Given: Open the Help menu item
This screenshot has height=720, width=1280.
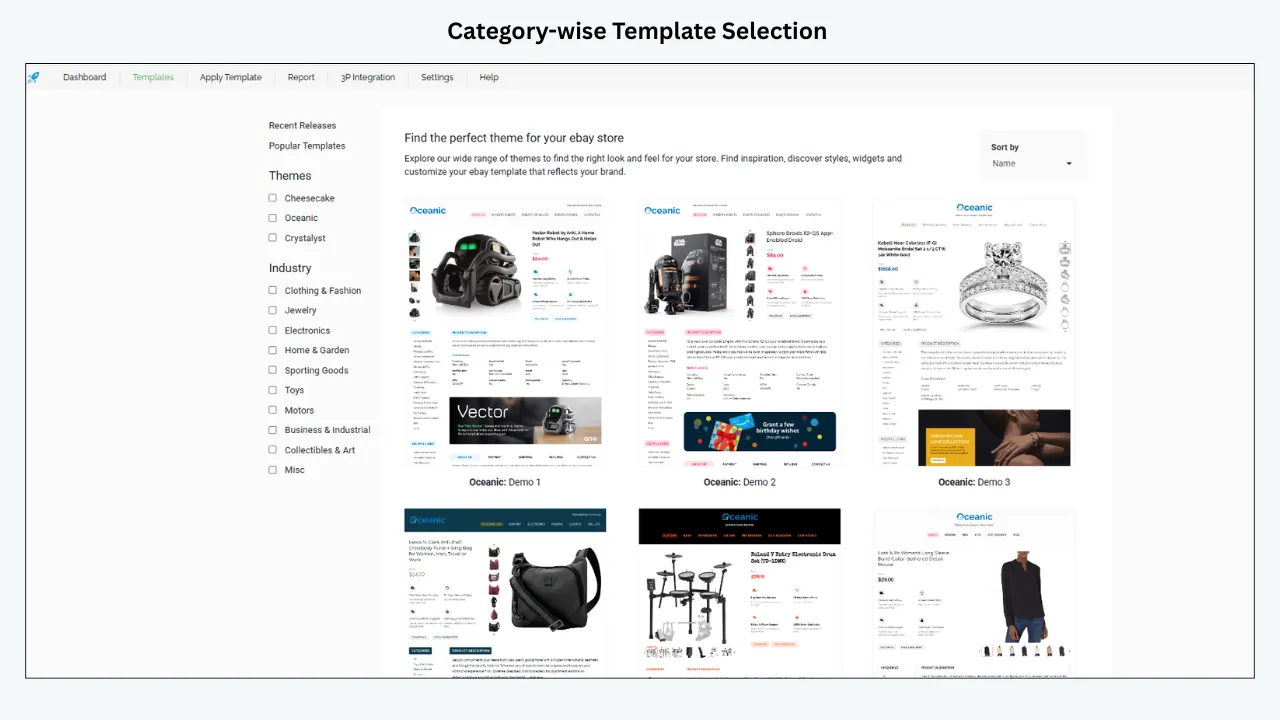Looking at the screenshot, I should click(489, 77).
